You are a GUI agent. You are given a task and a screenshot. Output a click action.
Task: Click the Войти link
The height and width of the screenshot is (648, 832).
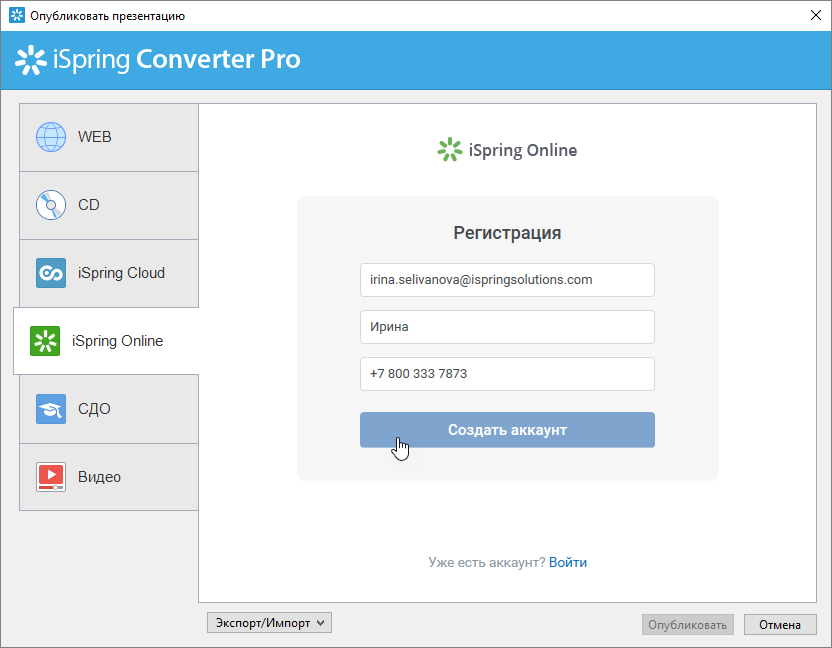pyautogui.click(x=568, y=563)
